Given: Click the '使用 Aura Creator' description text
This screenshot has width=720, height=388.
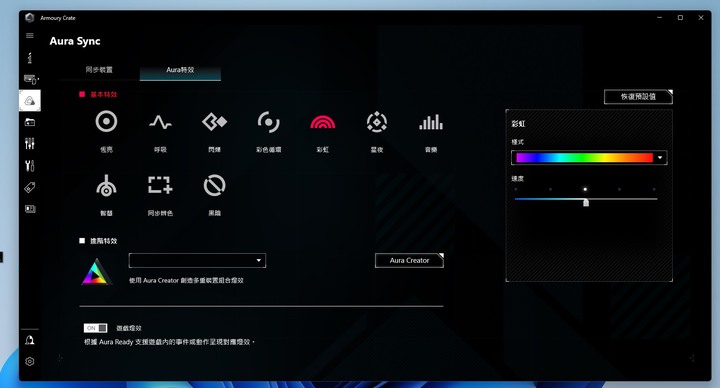Looking at the screenshot, I should click(x=186, y=280).
